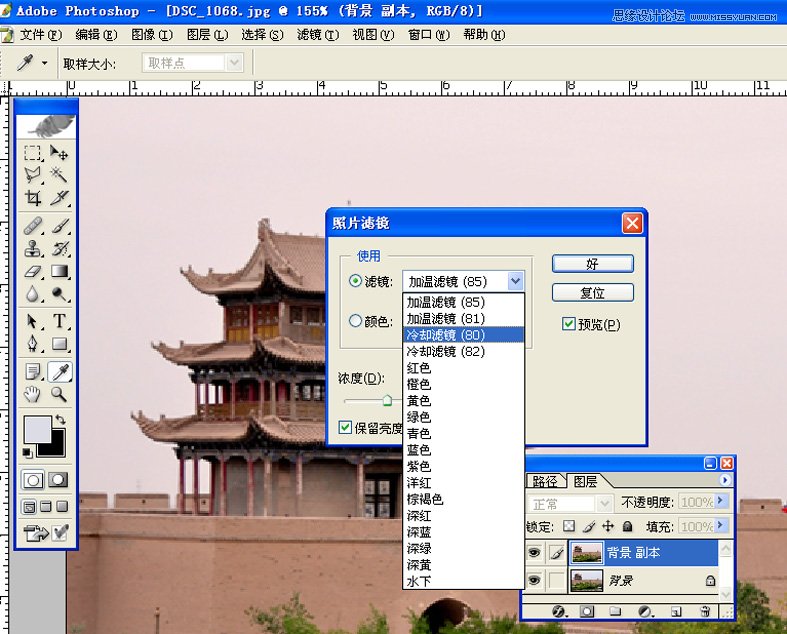Switch to the 图层 tab

coord(585,481)
